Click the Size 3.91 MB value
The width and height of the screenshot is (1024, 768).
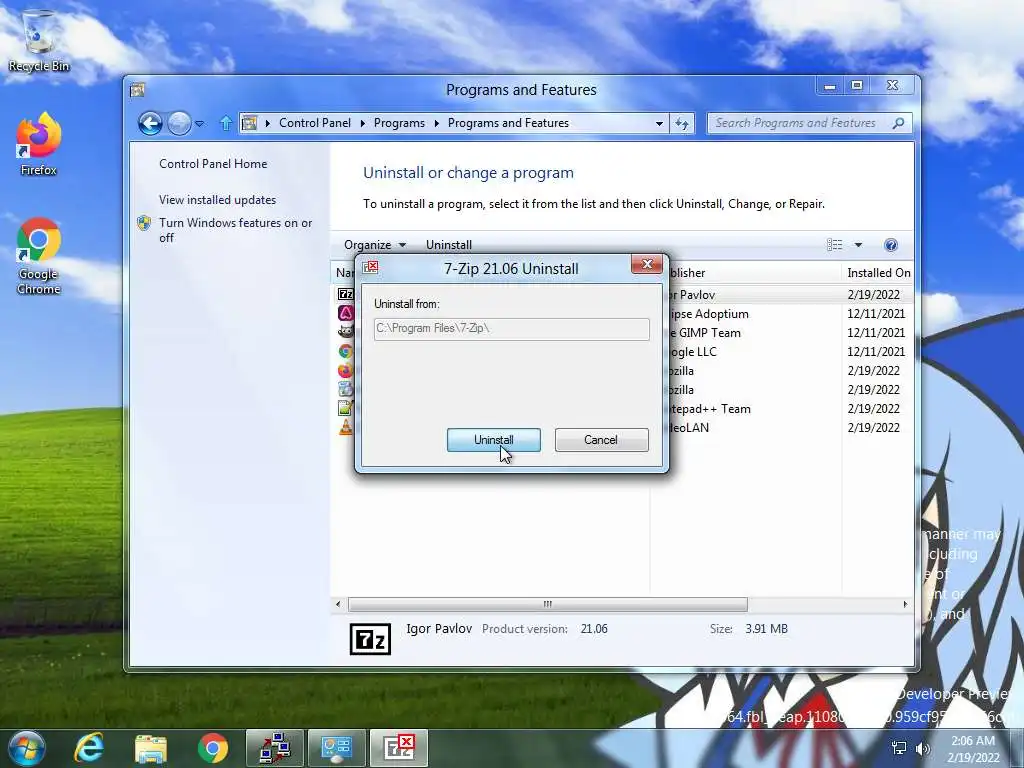(766, 629)
